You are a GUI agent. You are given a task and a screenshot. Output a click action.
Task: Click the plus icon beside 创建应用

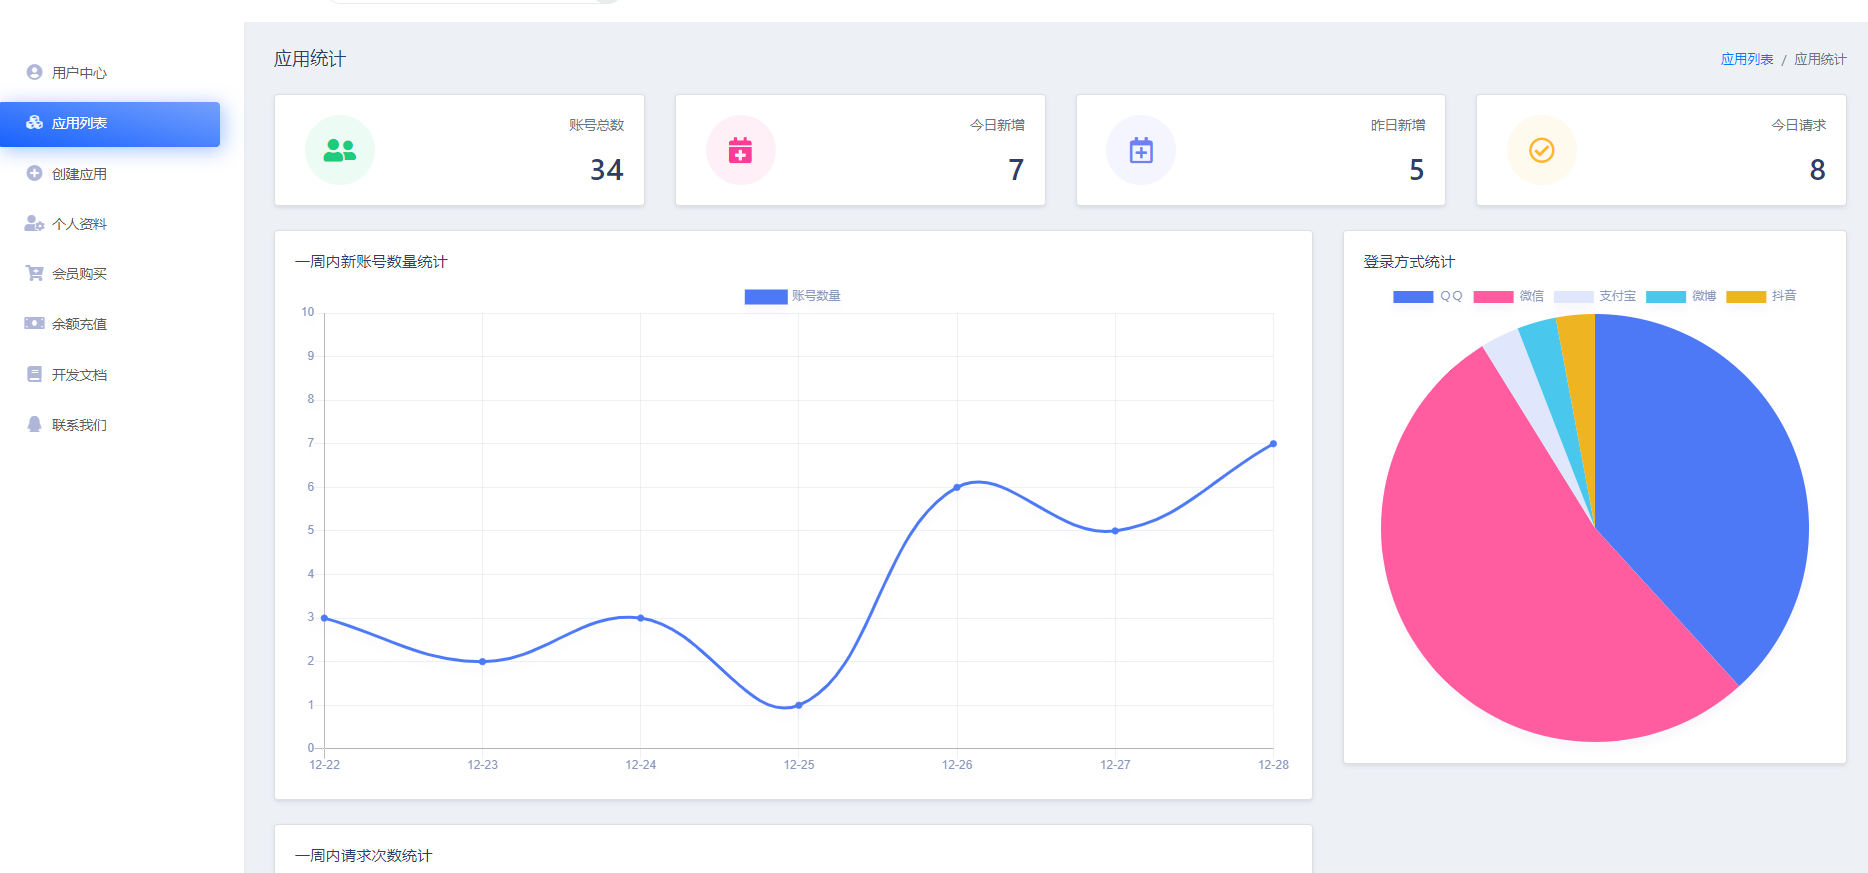tap(34, 173)
